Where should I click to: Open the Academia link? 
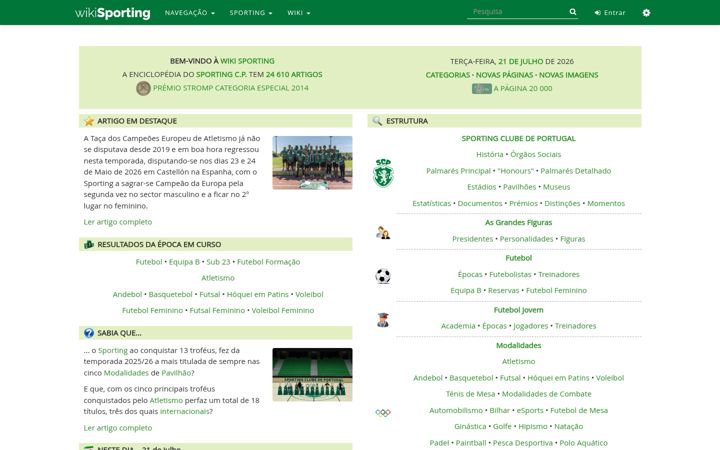(458, 326)
